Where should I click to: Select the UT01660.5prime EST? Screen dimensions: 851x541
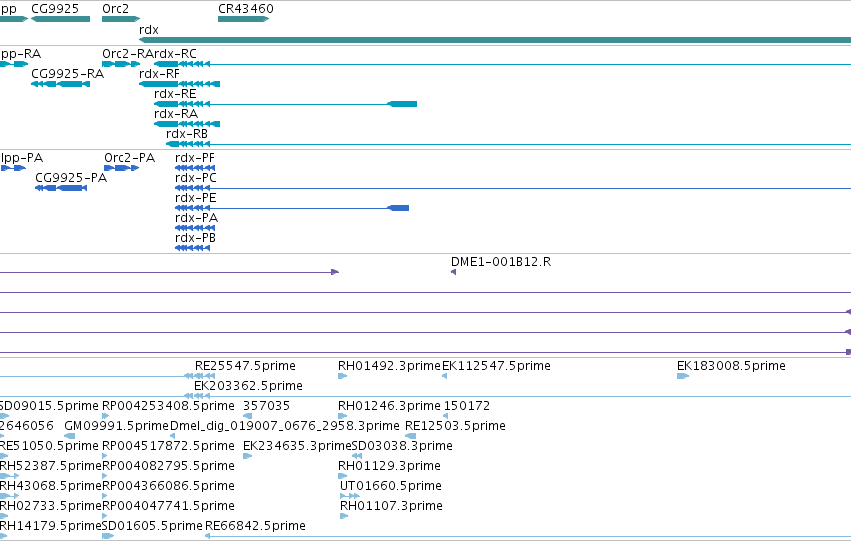point(350,497)
